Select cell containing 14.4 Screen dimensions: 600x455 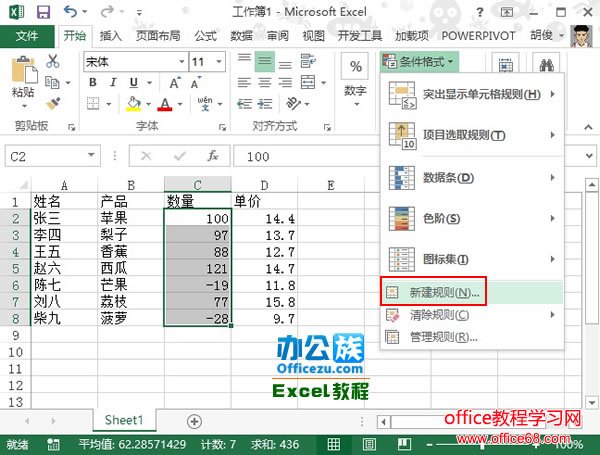pos(264,219)
